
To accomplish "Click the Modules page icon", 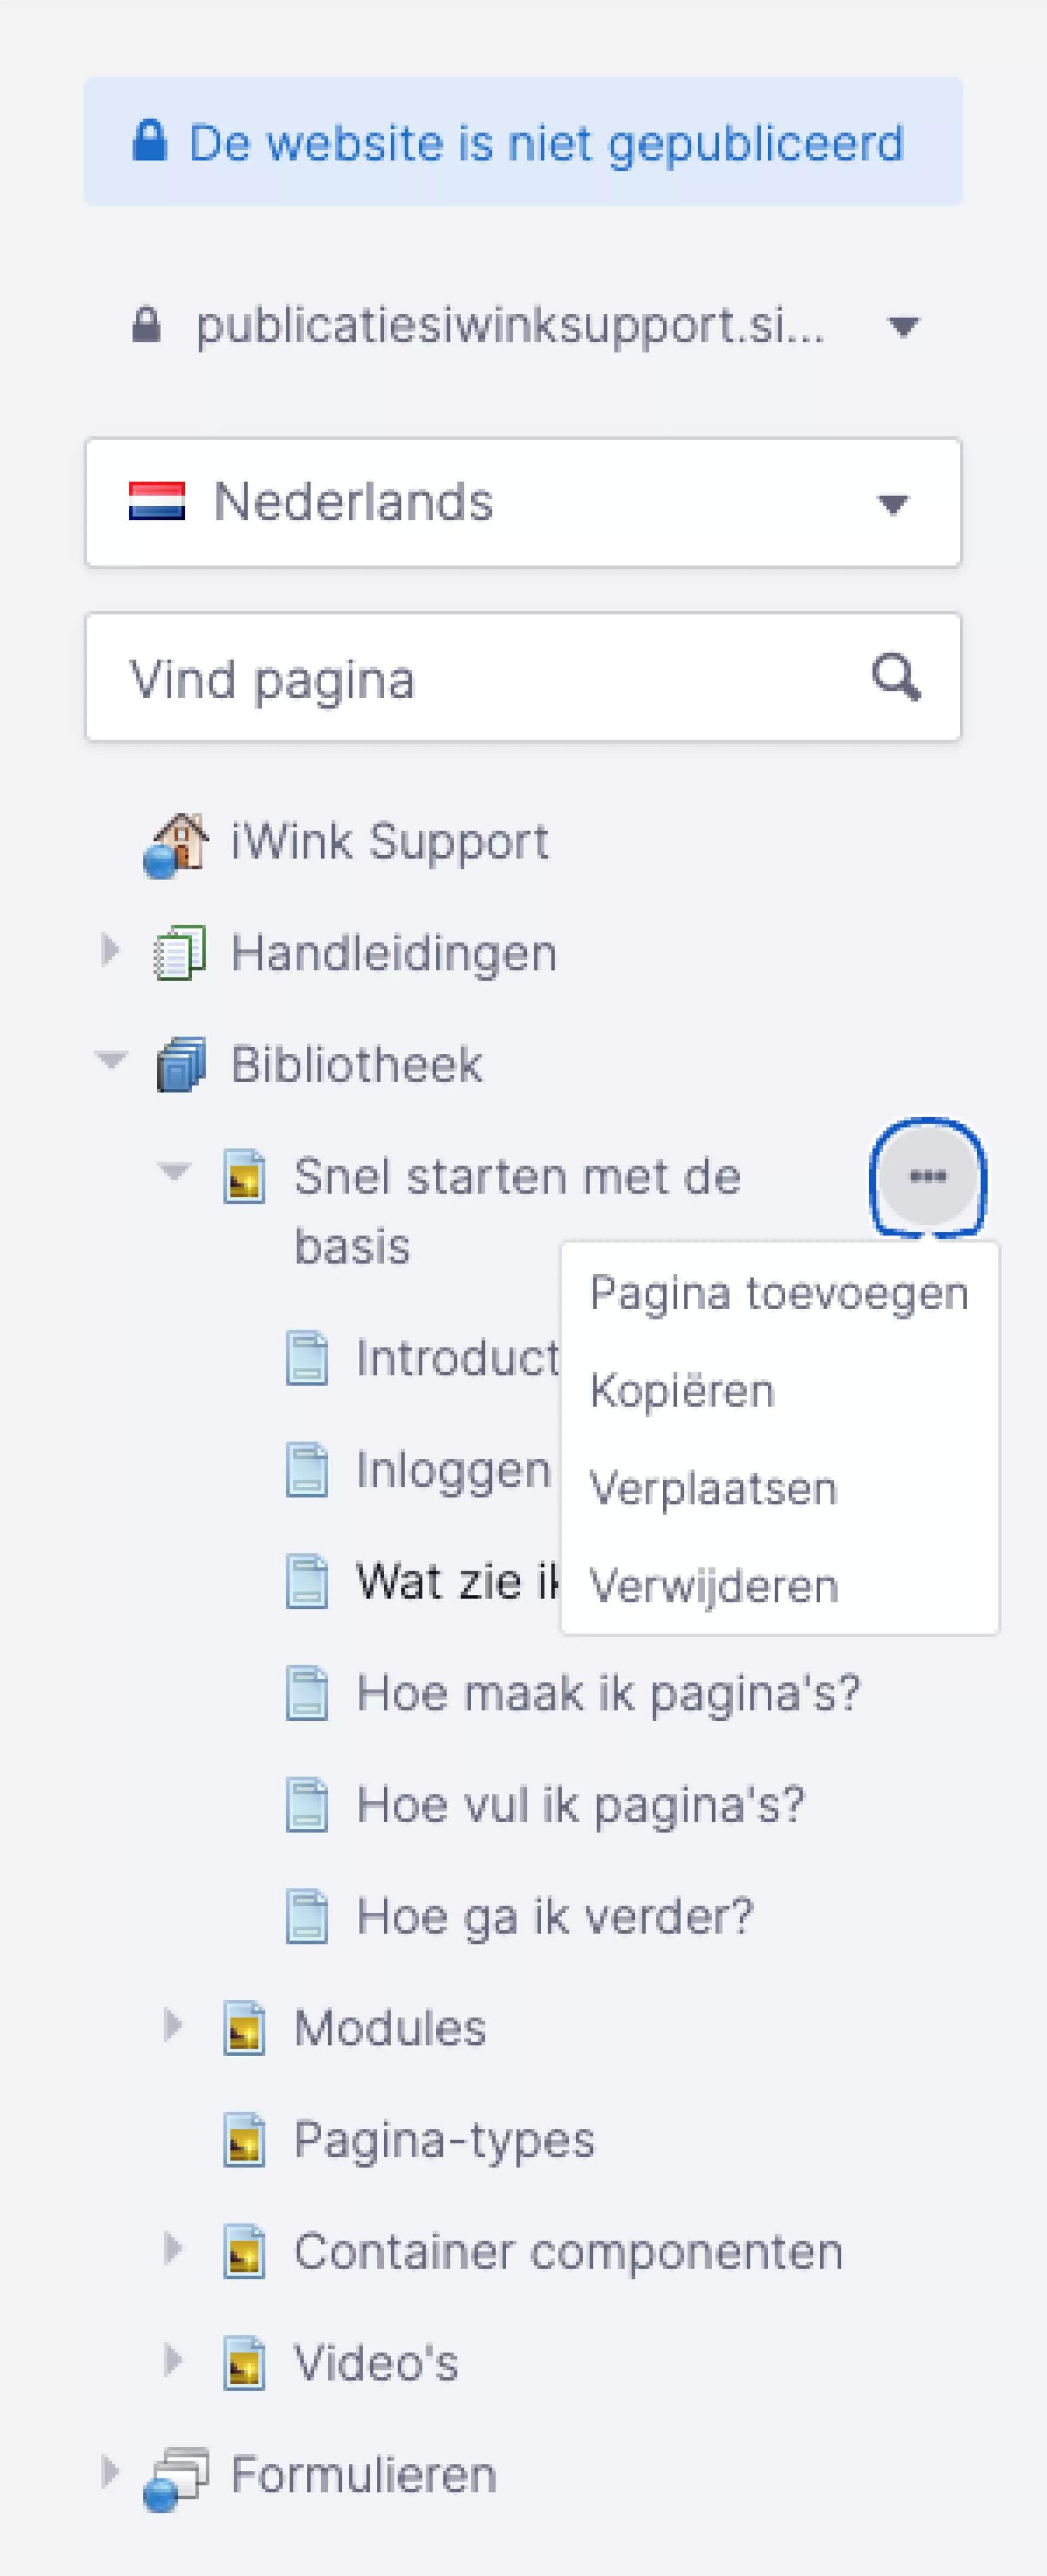I will click(x=244, y=2027).
